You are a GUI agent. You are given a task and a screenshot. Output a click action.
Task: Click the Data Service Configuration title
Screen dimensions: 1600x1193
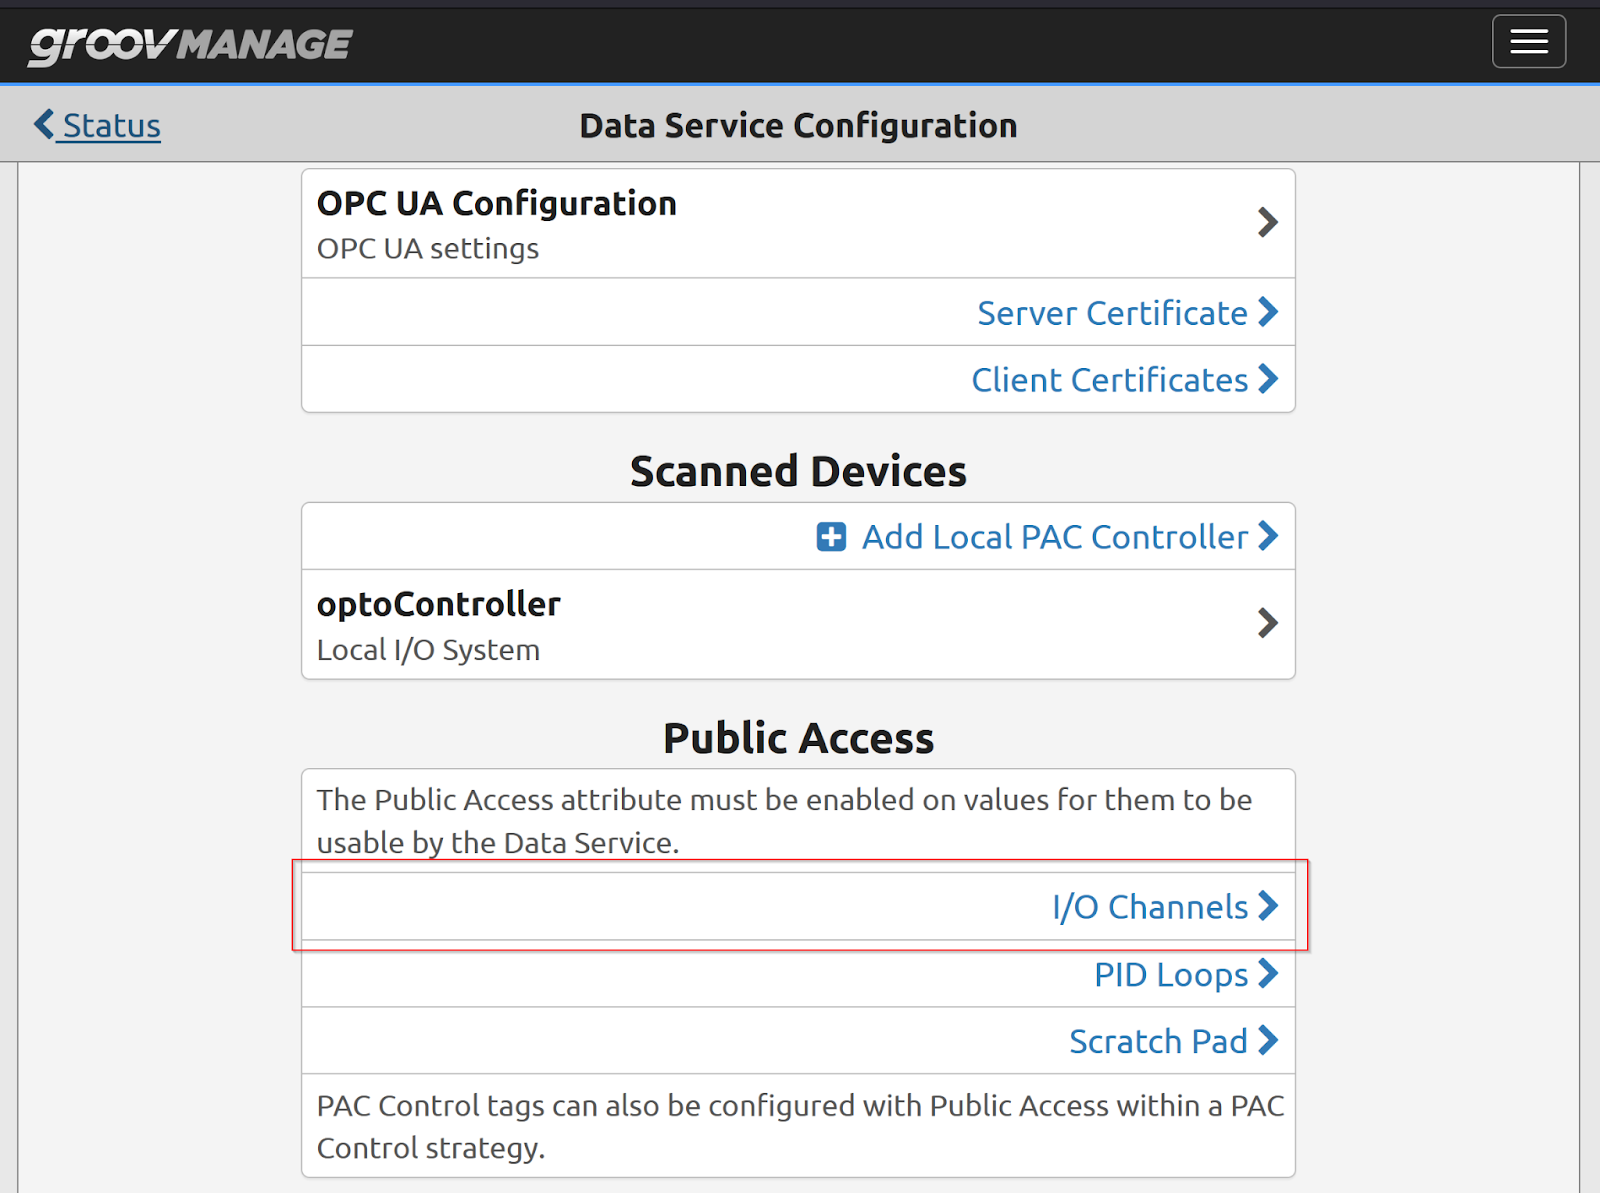tap(798, 126)
